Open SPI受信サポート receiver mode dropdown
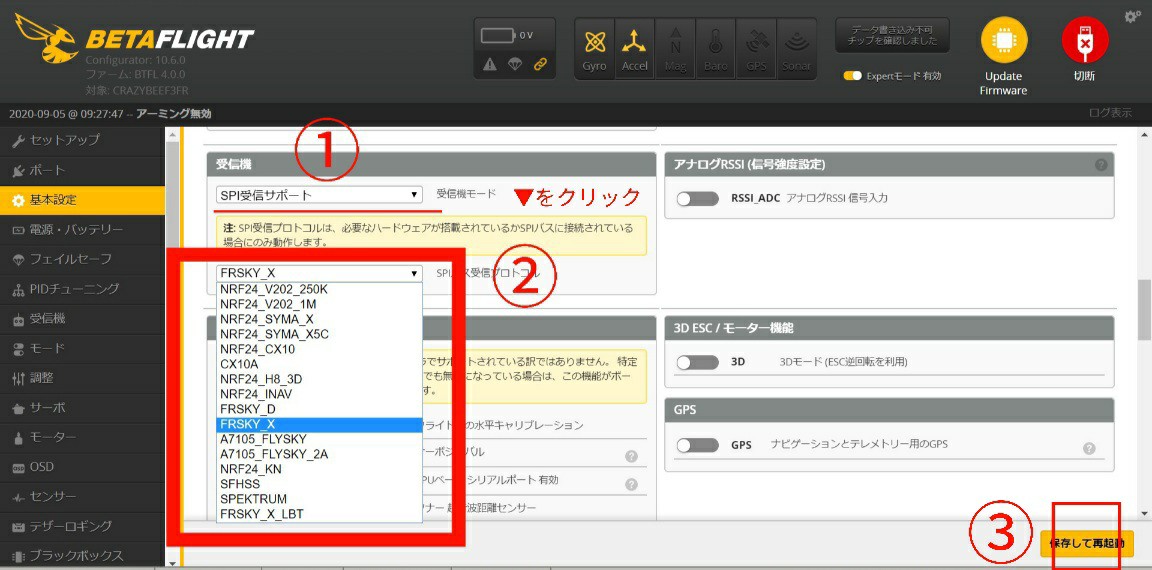1152x570 pixels. (320, 195)
